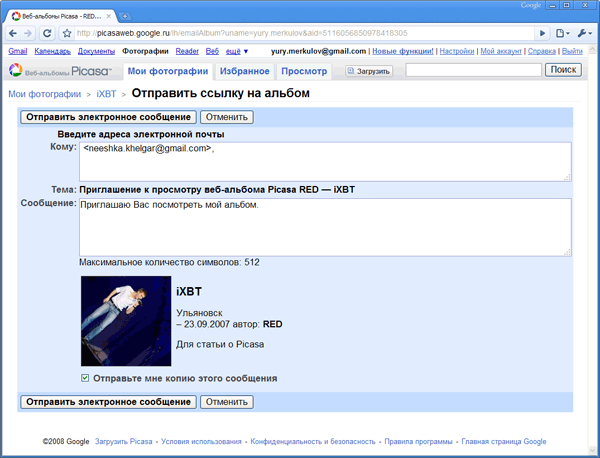Click 'Фотографии' in the Google bar
The image size is (600, 458).
(x=145, y=51)
